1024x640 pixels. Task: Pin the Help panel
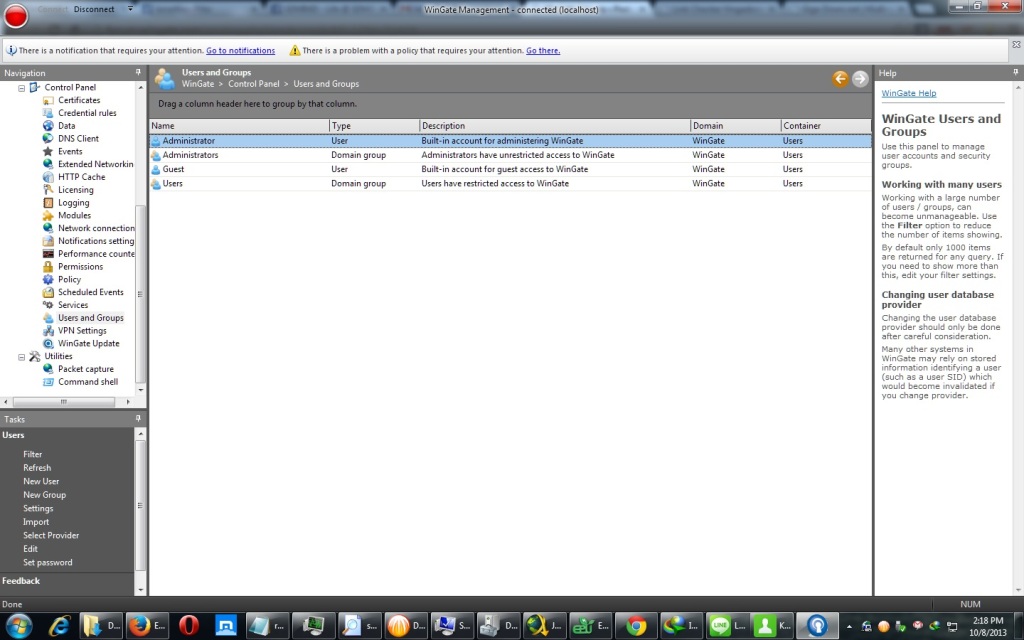pyautogui.click(x=1016, y=72)
